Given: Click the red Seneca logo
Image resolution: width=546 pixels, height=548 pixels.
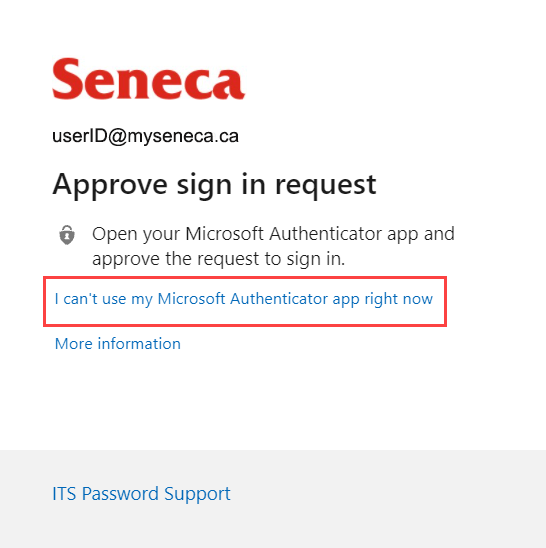Looking at the screenshot, I should pyautogui.click(x=149, y=79).
